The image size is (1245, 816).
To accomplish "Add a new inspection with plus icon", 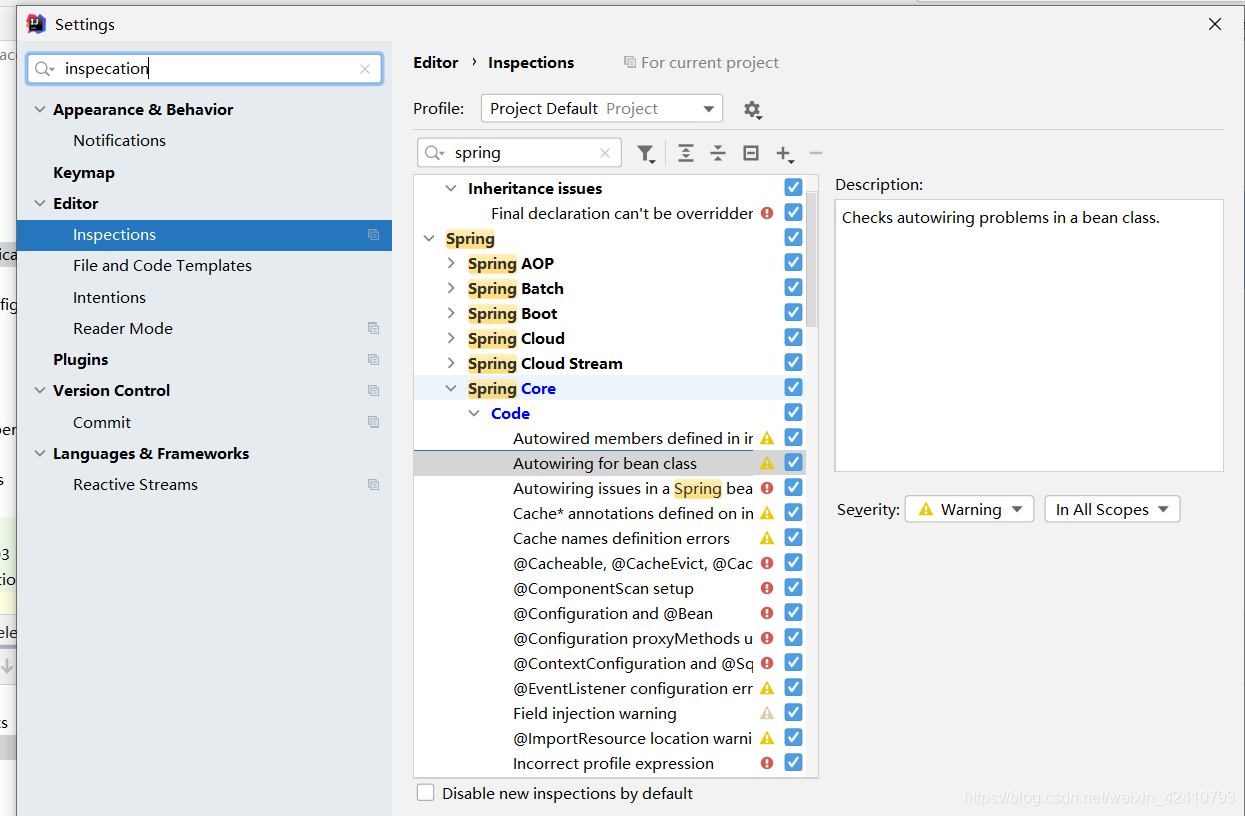I will click(x=784, y=153).
